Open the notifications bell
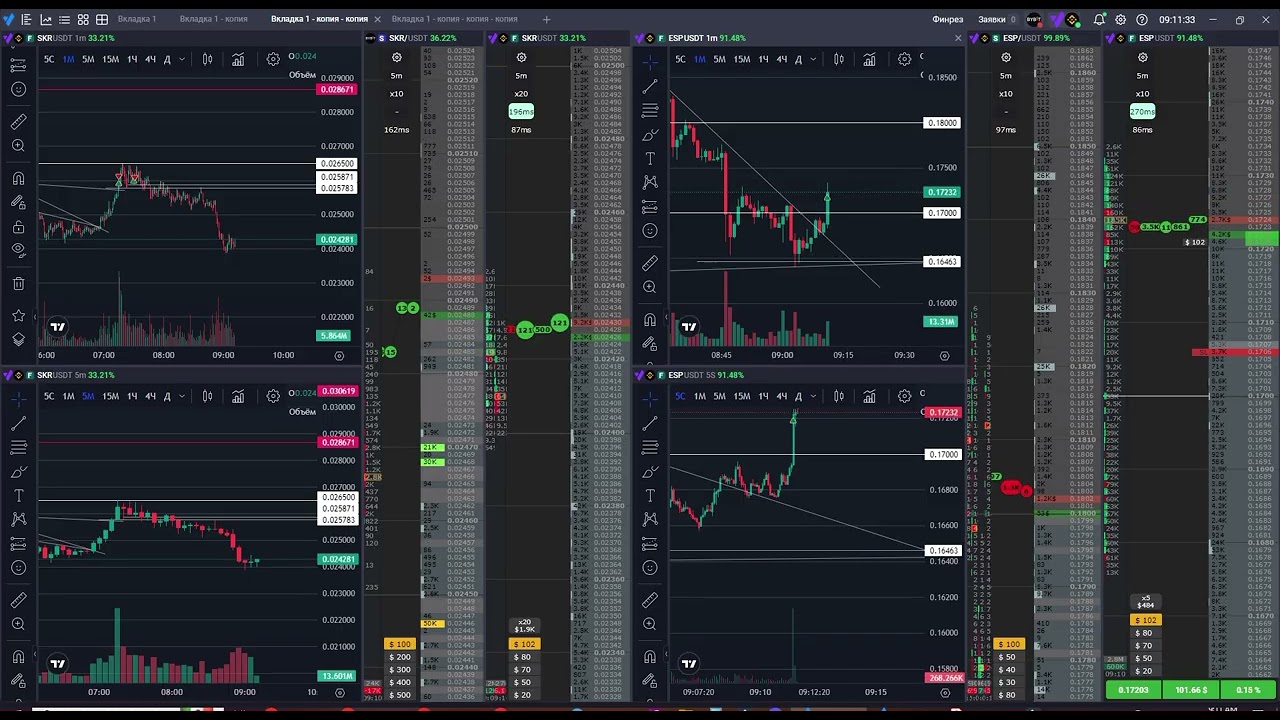The height and width of the screenshot is (720, 1280). 1100,19
